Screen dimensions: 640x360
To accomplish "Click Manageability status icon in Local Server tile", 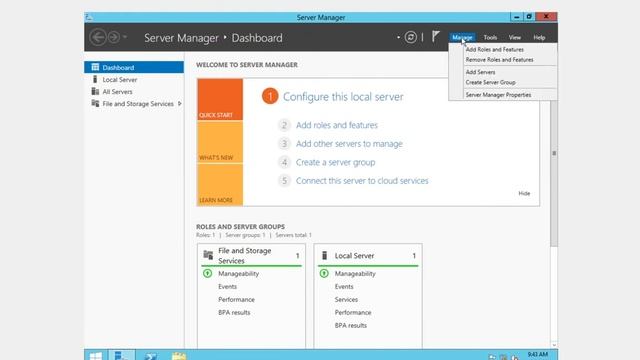I will coord(324,273).
